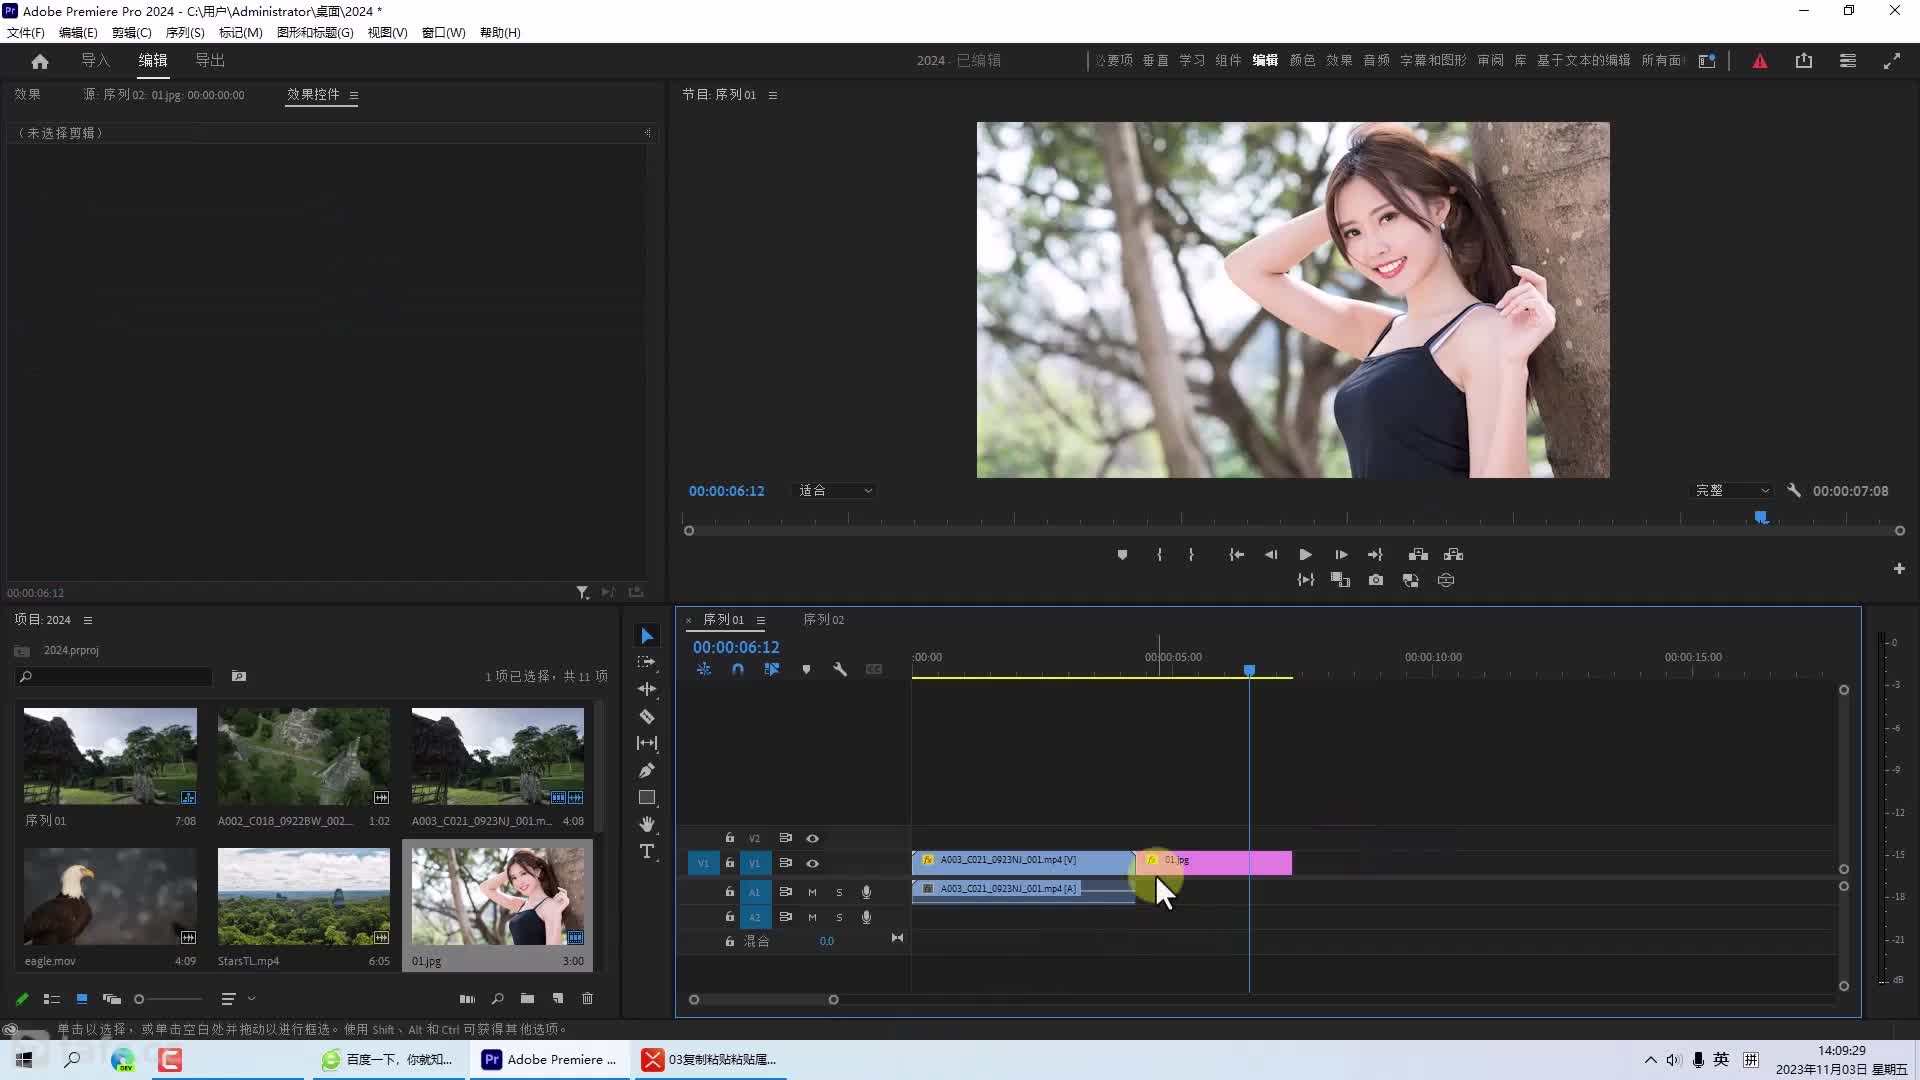Switch to 颜色 workspace
Image resolution: width=1920 pixels, height=1080 pixels.
coord(1302,61)
